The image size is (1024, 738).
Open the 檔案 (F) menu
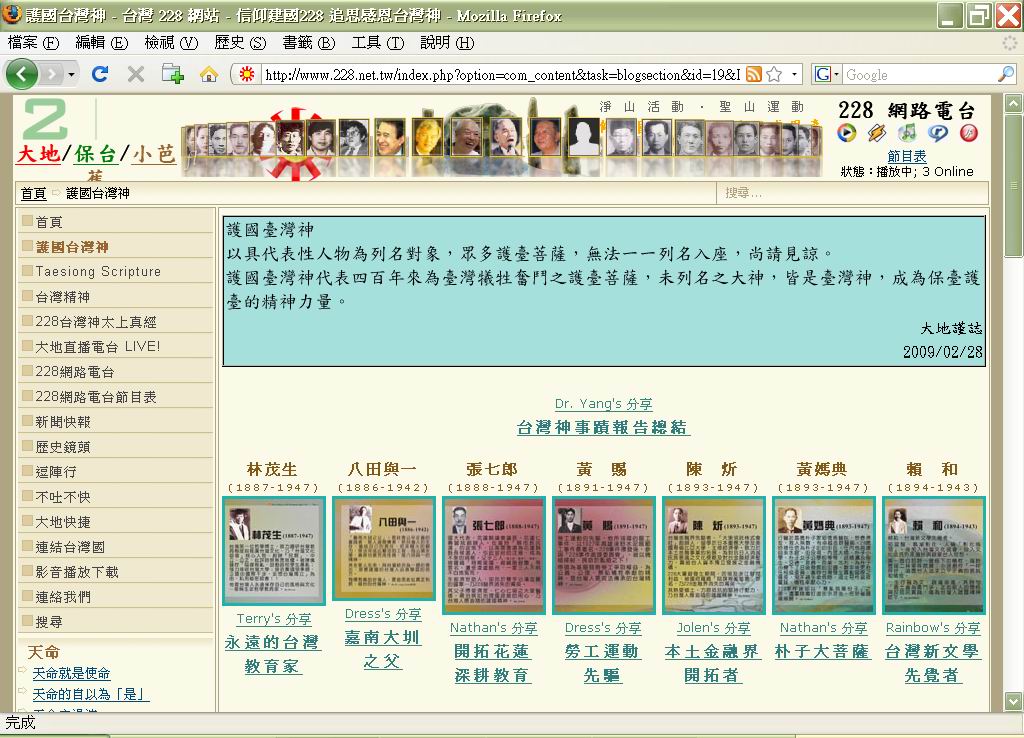[x=33, y=43]
